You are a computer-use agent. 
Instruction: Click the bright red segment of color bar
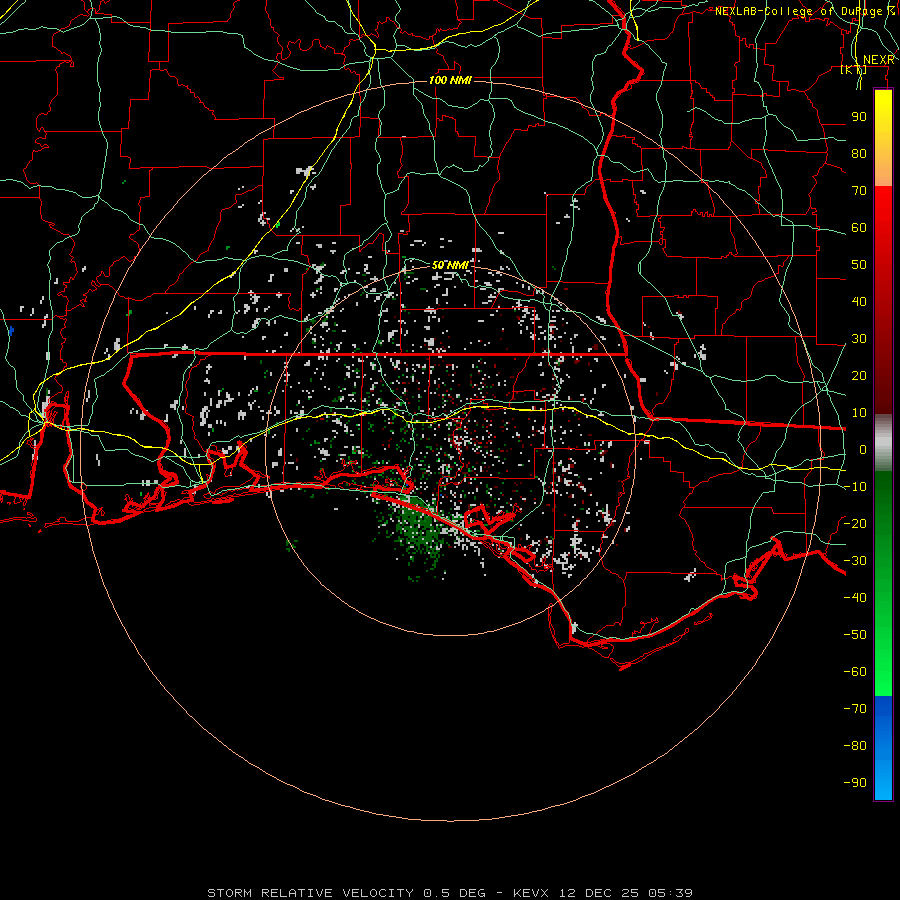[883, 210]
